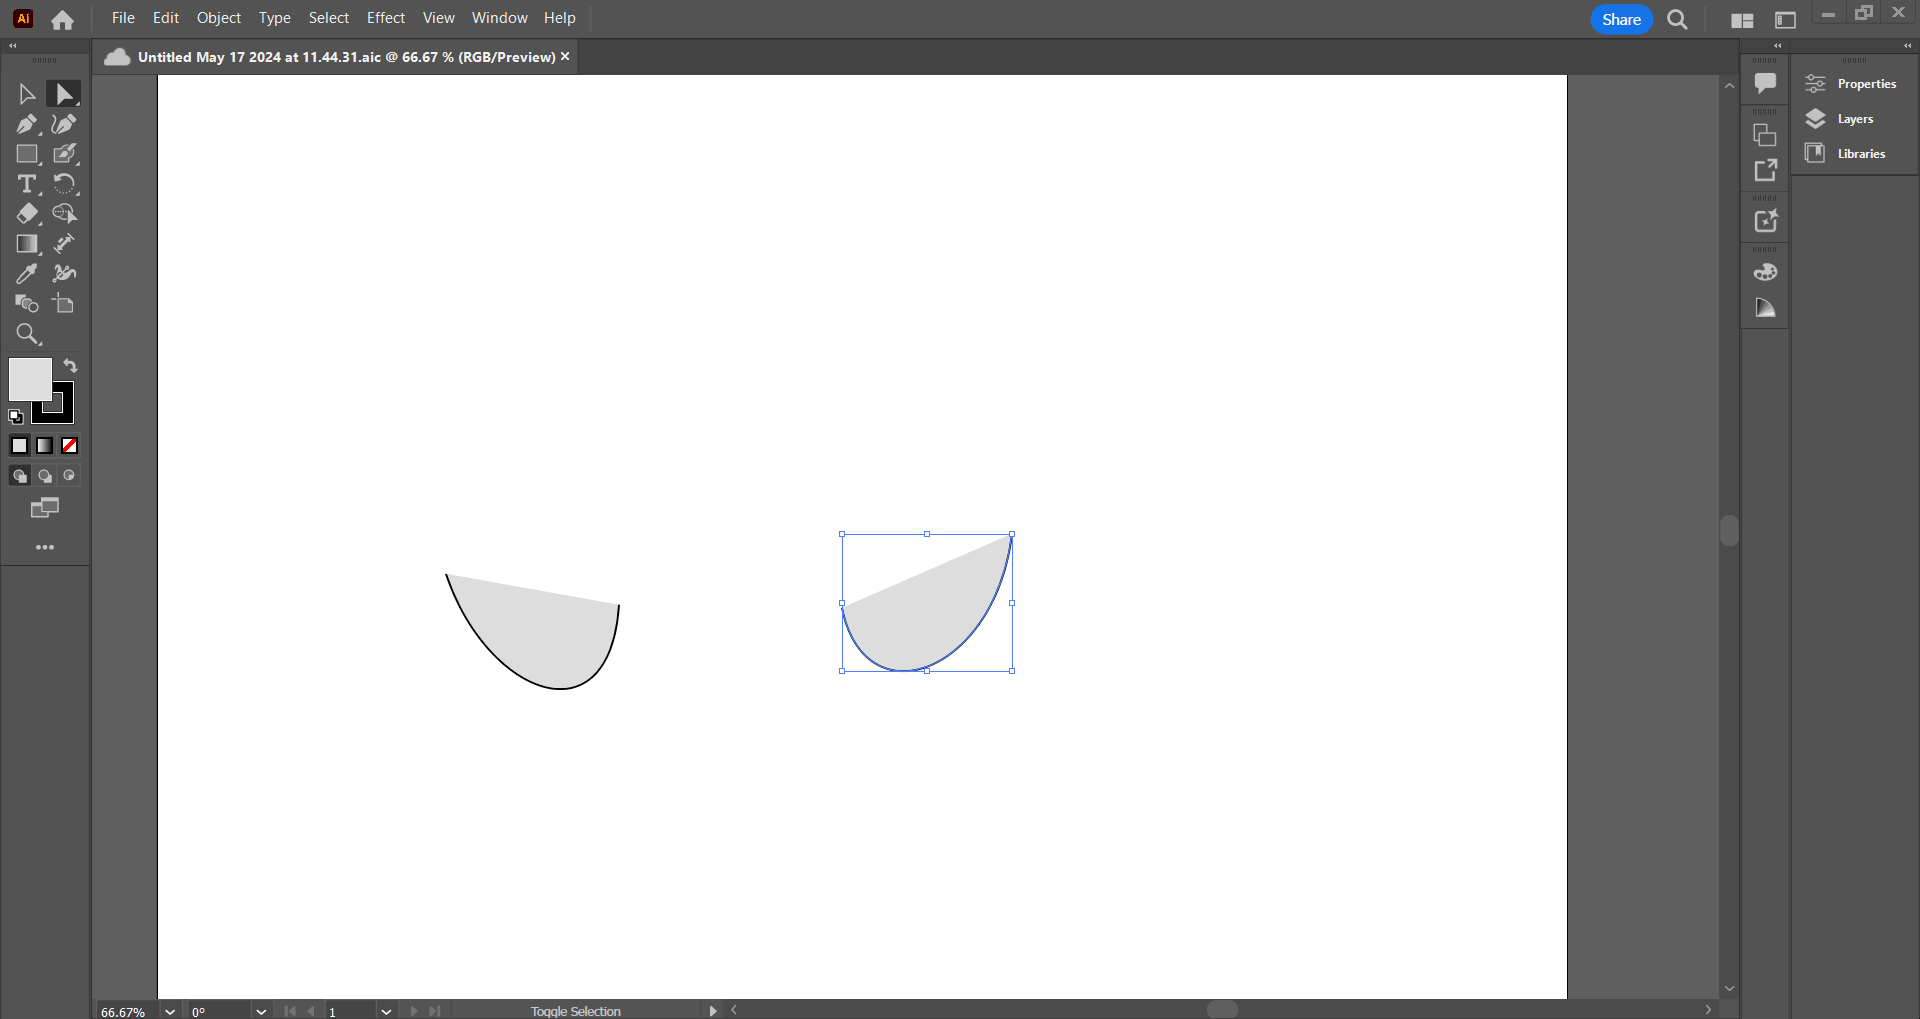
Task: Select the Eraser tool
Action: (x=27, y=214)
